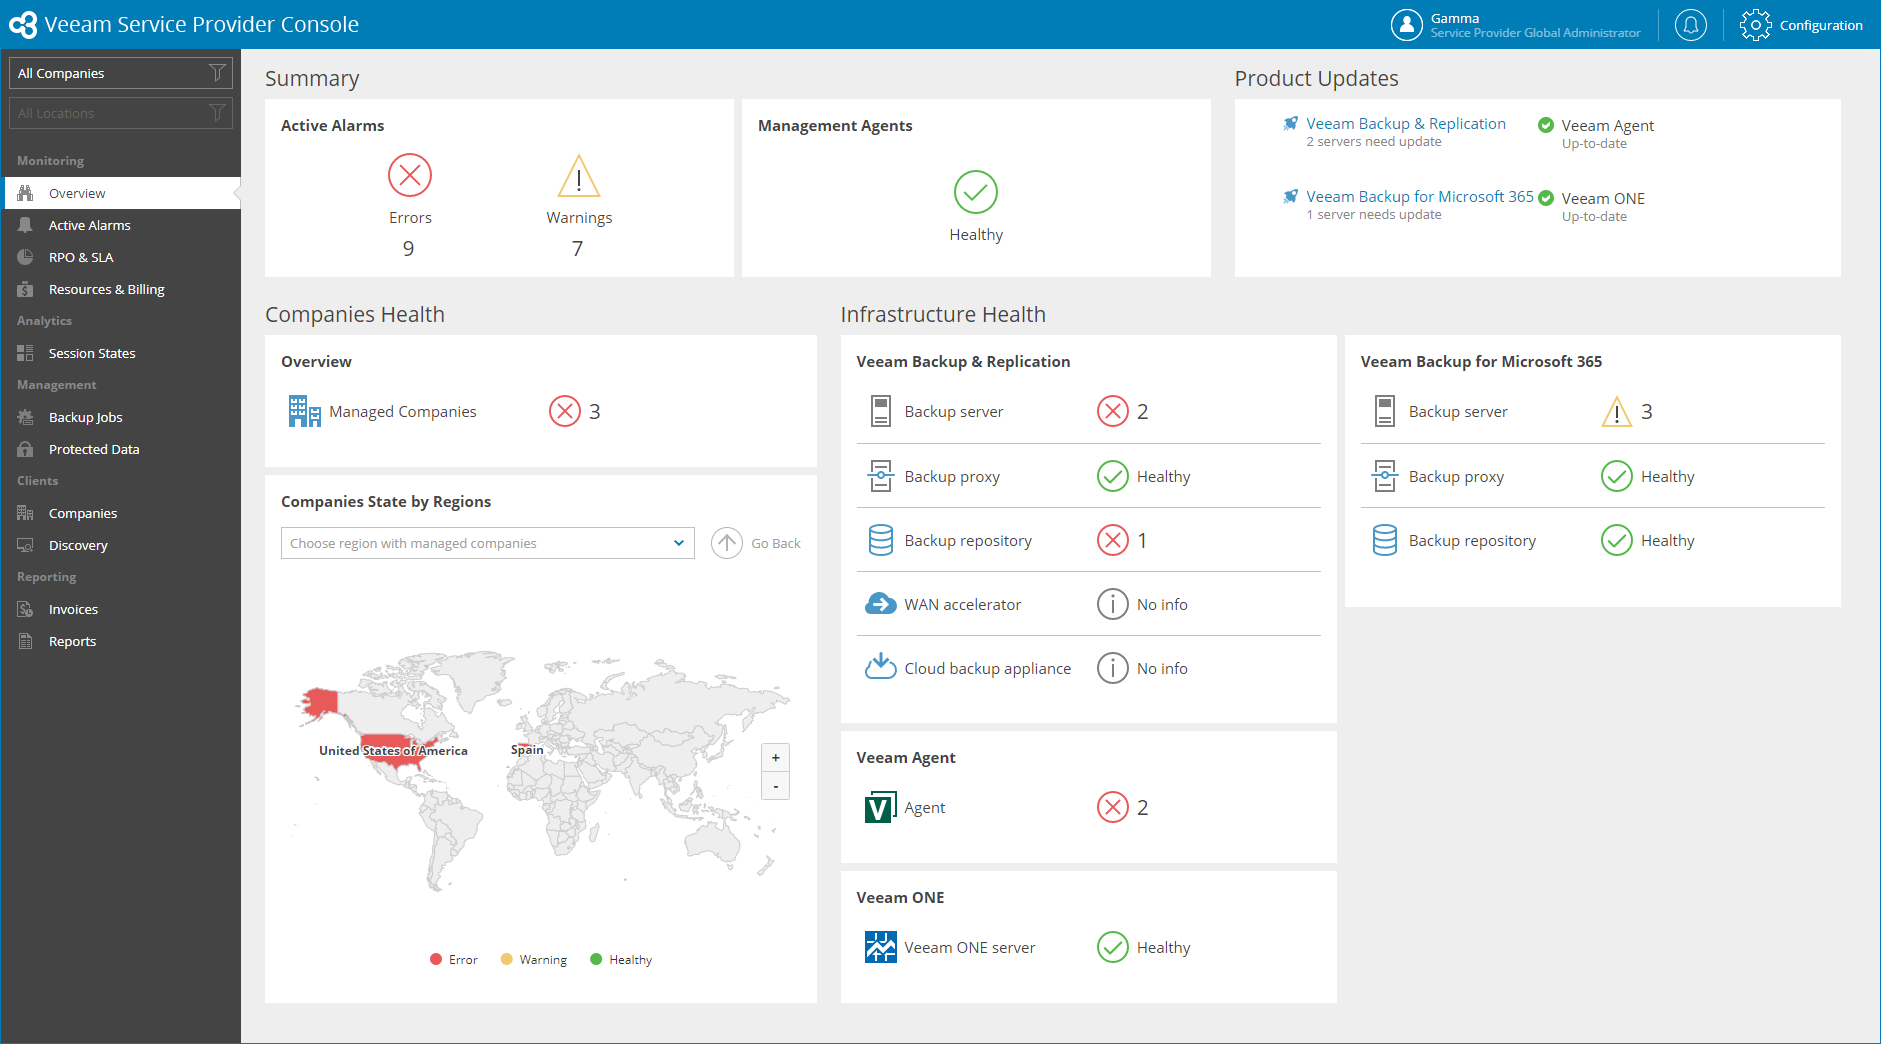Click the red Errors alarm icon
The width and height of the screenshot is (1881, 1044).
[x=409, y=176]
